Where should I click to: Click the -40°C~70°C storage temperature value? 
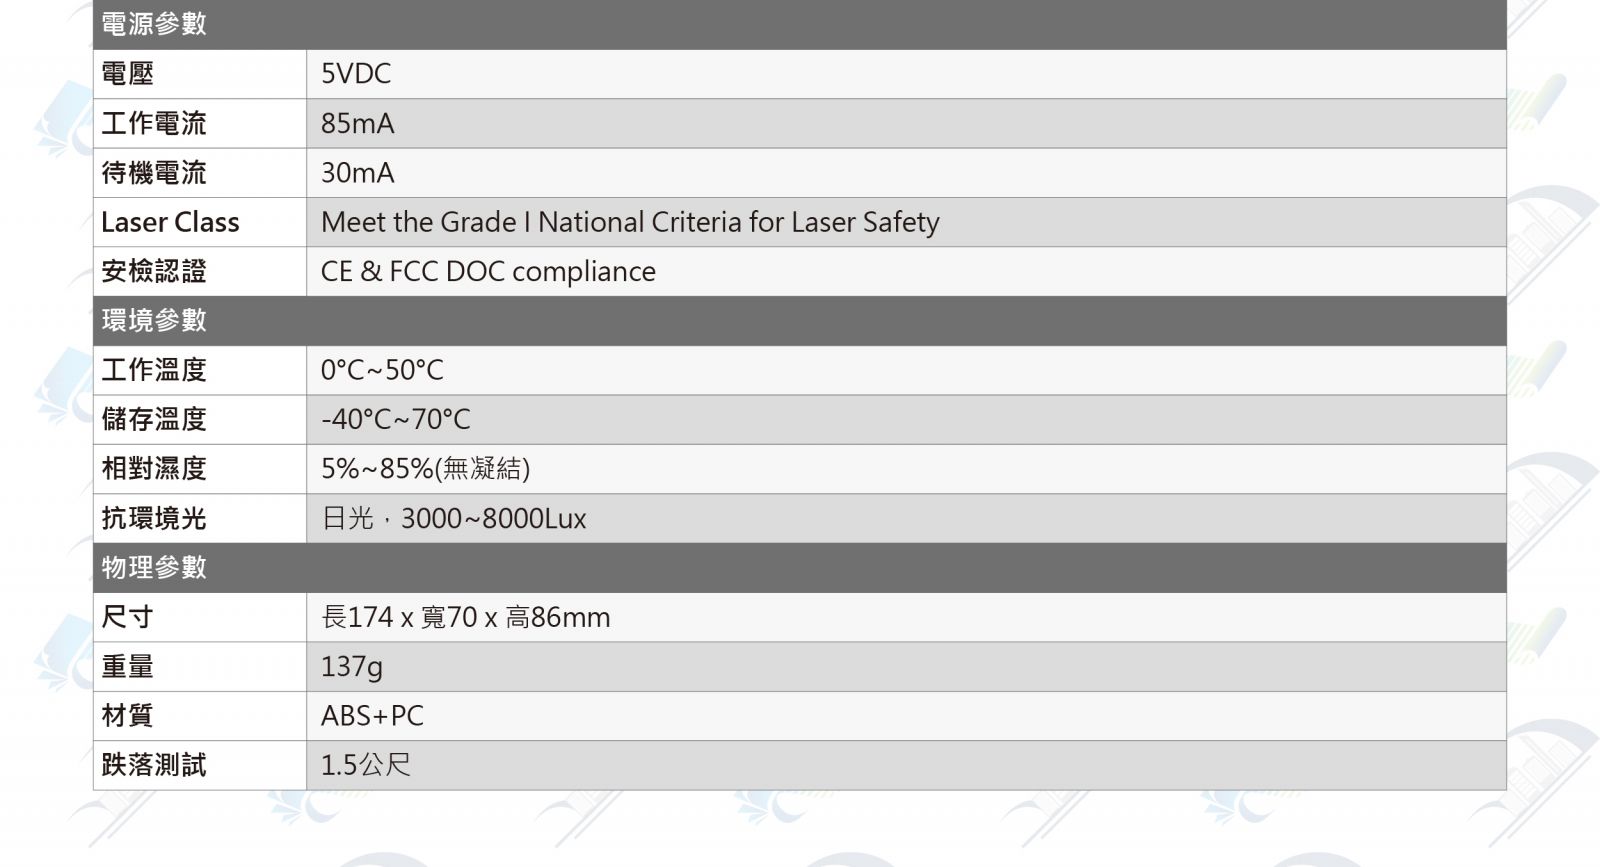tap(395, 419)
